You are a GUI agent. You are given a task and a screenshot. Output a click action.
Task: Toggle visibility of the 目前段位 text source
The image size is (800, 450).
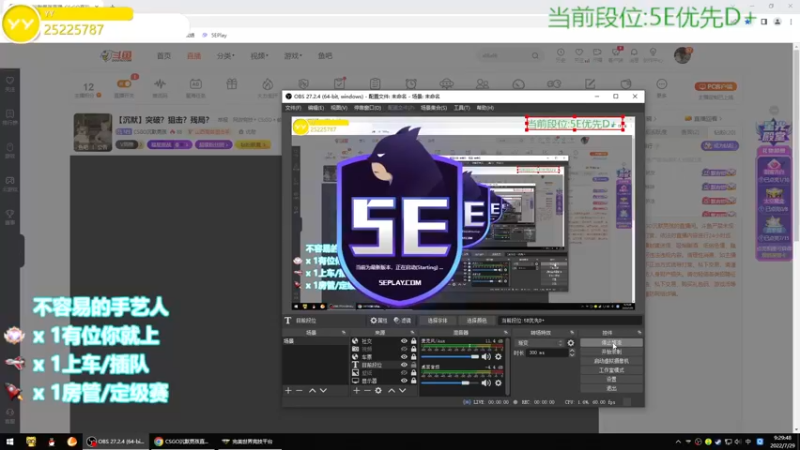pos(404,365)
